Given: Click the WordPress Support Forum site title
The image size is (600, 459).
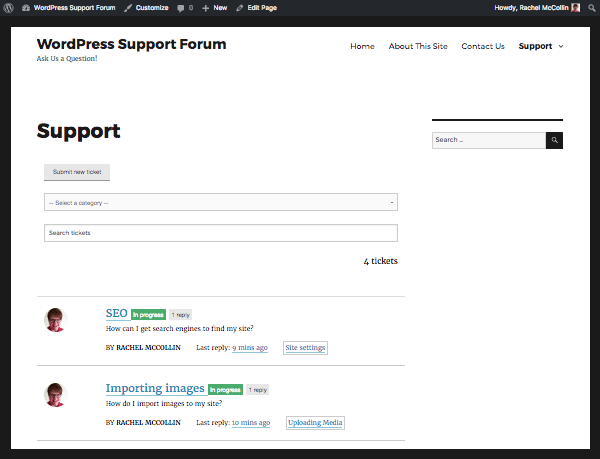Looking at the screenshot, I should click(131, 44).
